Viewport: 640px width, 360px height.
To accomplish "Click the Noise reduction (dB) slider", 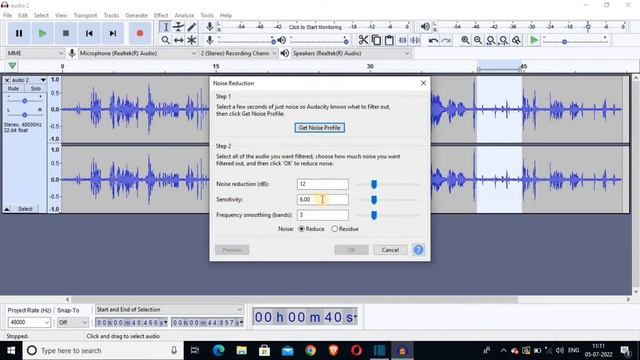I will (388, 184).
